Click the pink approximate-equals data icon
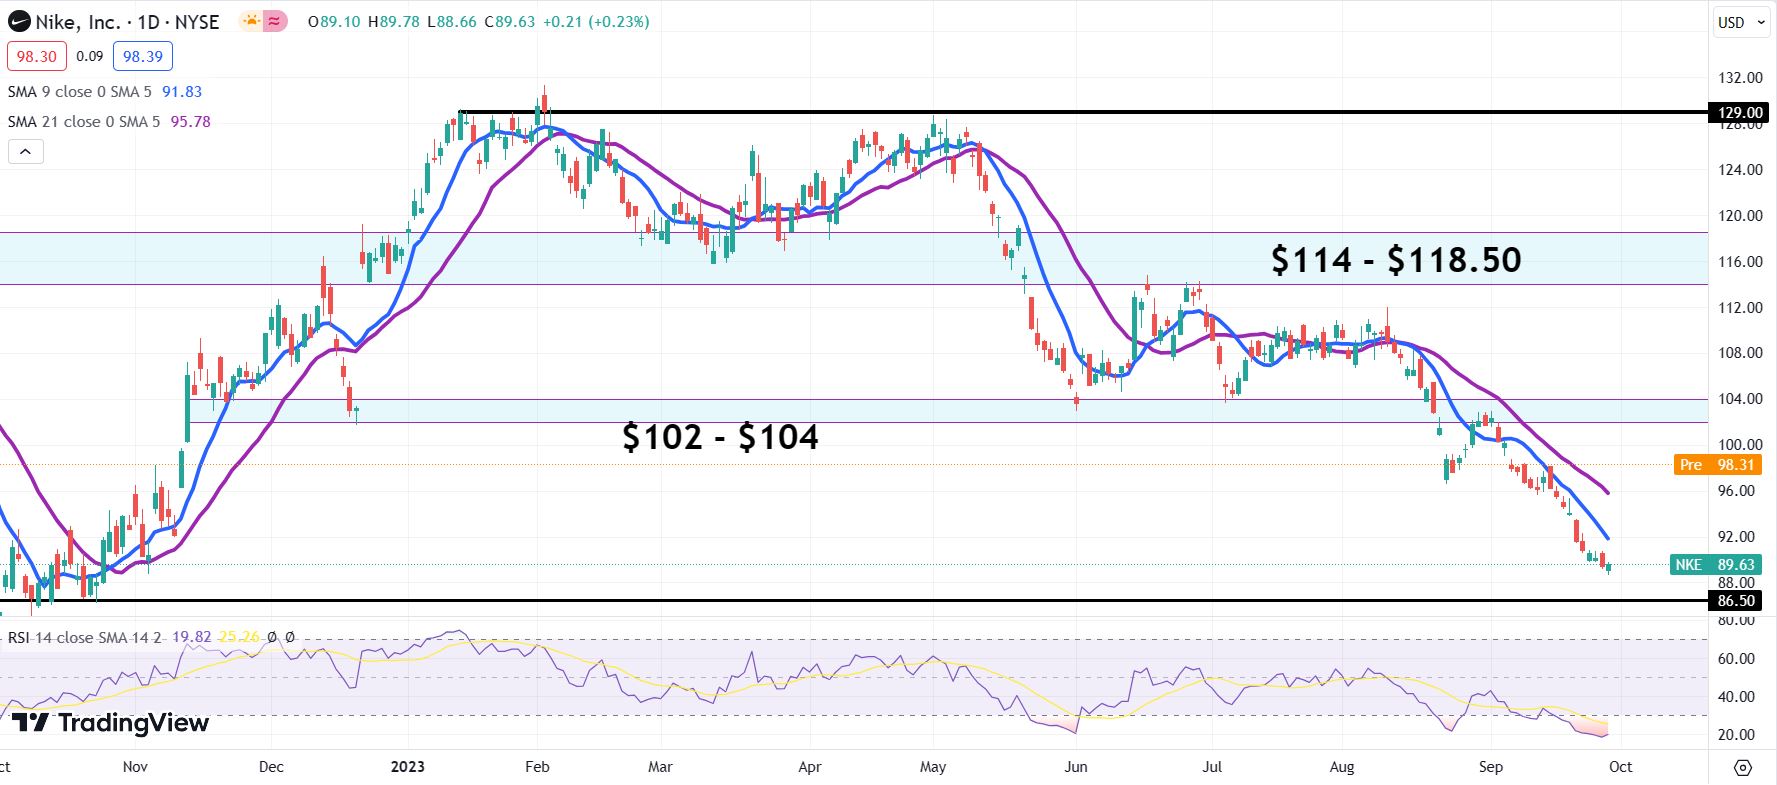The width and height of the screenshot is (1777, 785). (x=274, y=21)
